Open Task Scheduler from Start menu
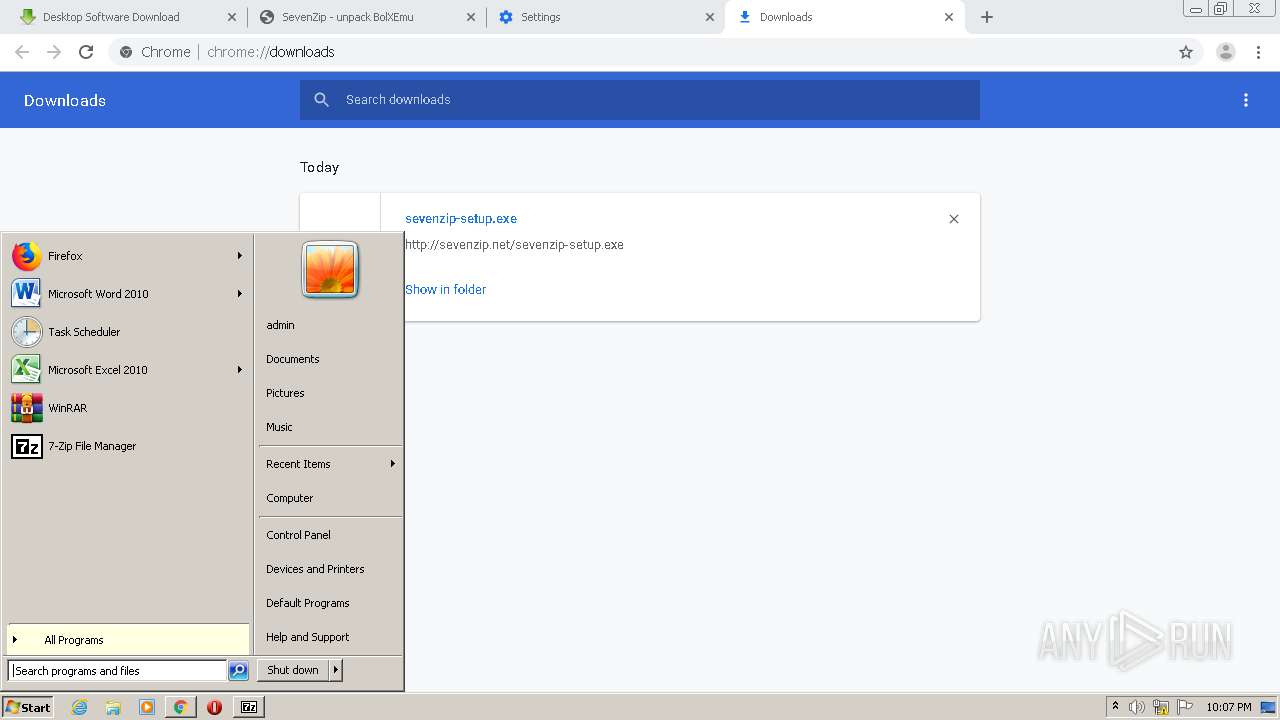This screenshot has width=1280, height=720. pyautogui.click(x=127, y=332)
